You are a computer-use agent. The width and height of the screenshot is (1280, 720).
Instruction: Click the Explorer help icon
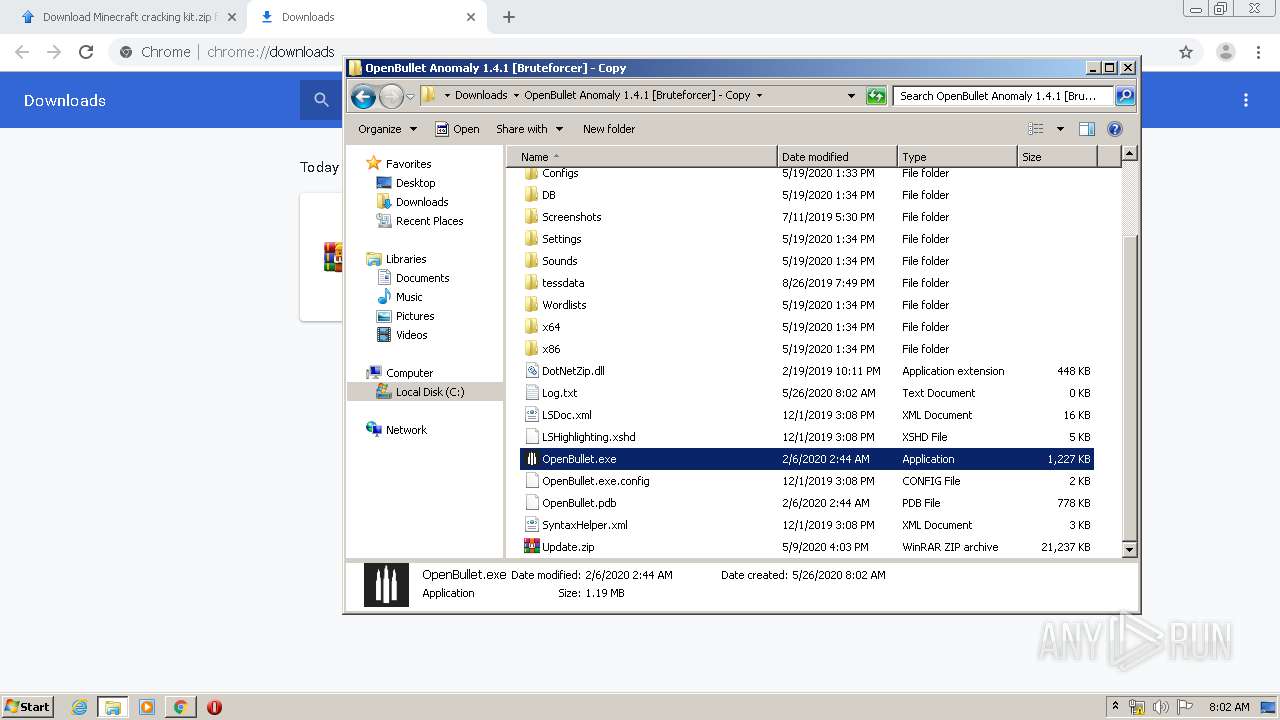click(1115, 129)
